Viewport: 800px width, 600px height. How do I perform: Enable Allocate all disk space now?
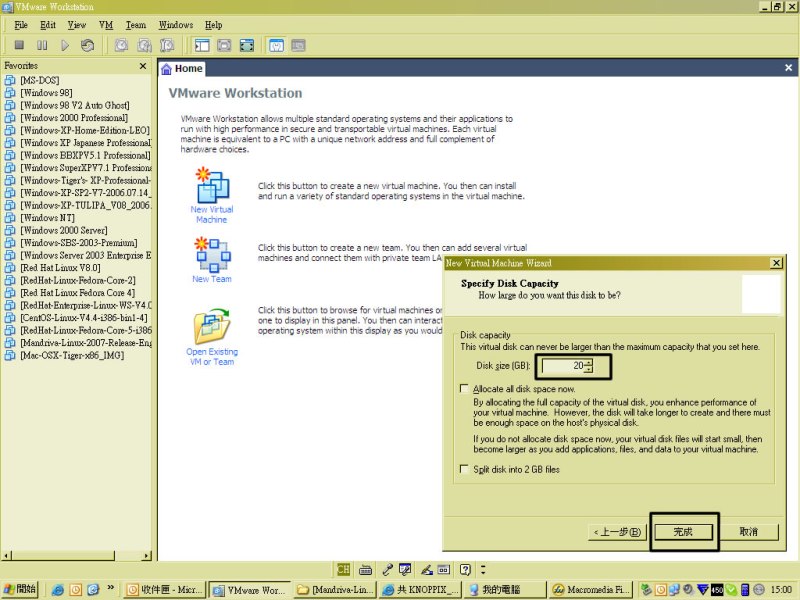point(464,389)
